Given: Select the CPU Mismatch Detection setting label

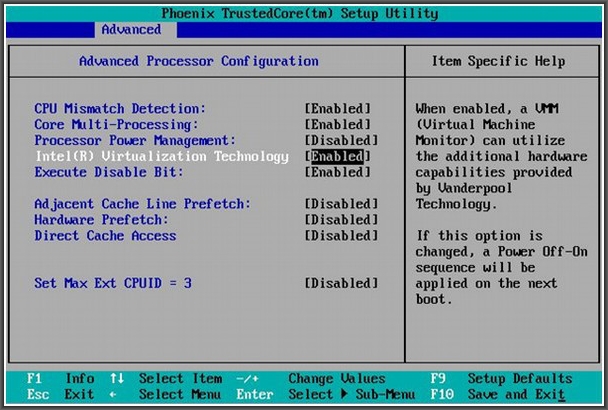Looking at the screenshot, I should pyautogui.click(x=120, y=109).
